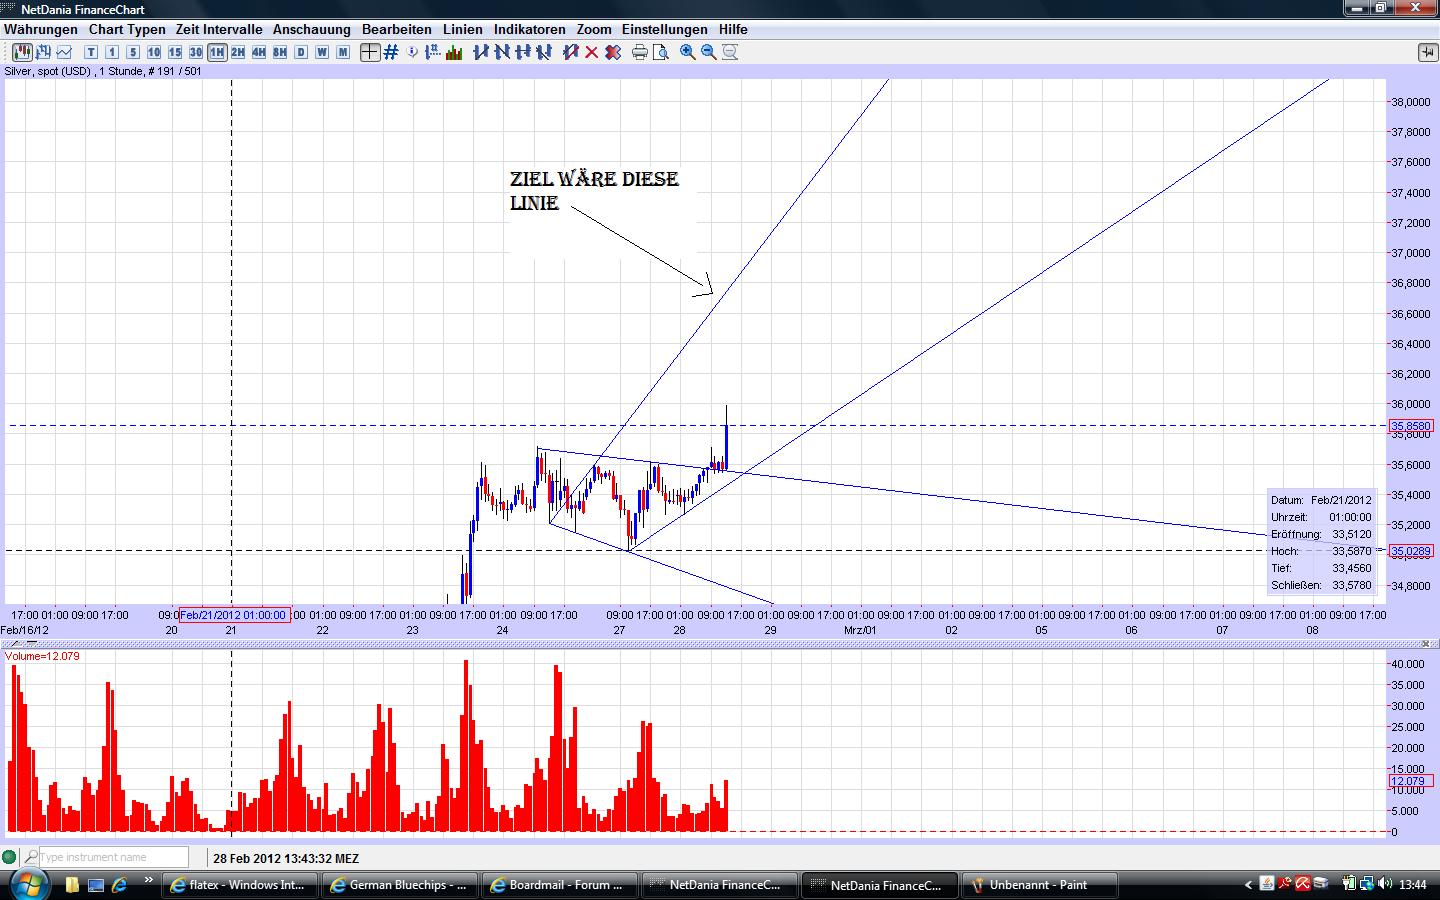Viewport: 1440px width, 900px height.
Task: Switch to Unbenannt - Paint taskbar button
Action: click(1040, 885)
